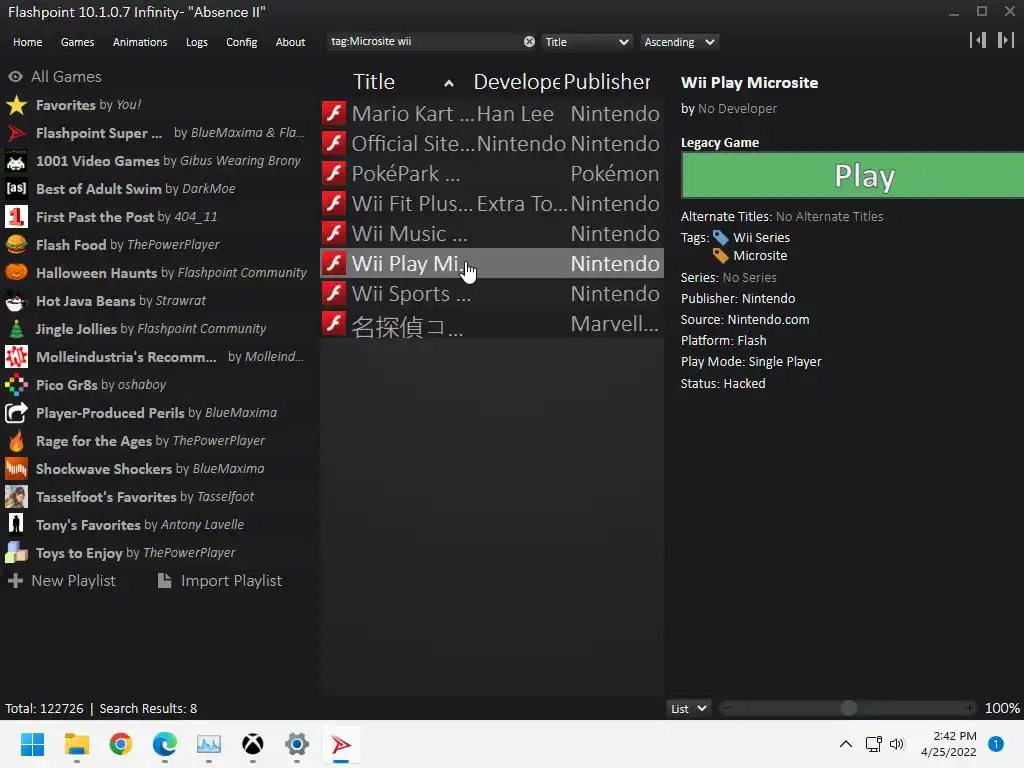Click the Flash icon beside Mario Kart
This screenshot has height=768, width=1024.
coord(334,113)
